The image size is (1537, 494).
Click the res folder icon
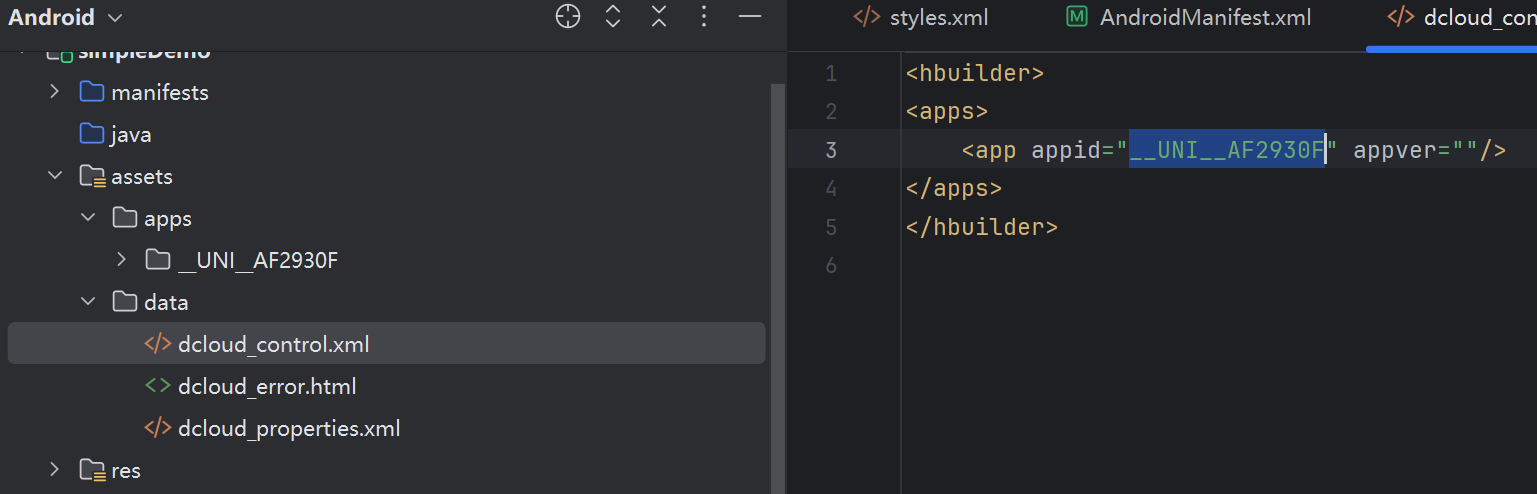point(92,471)
